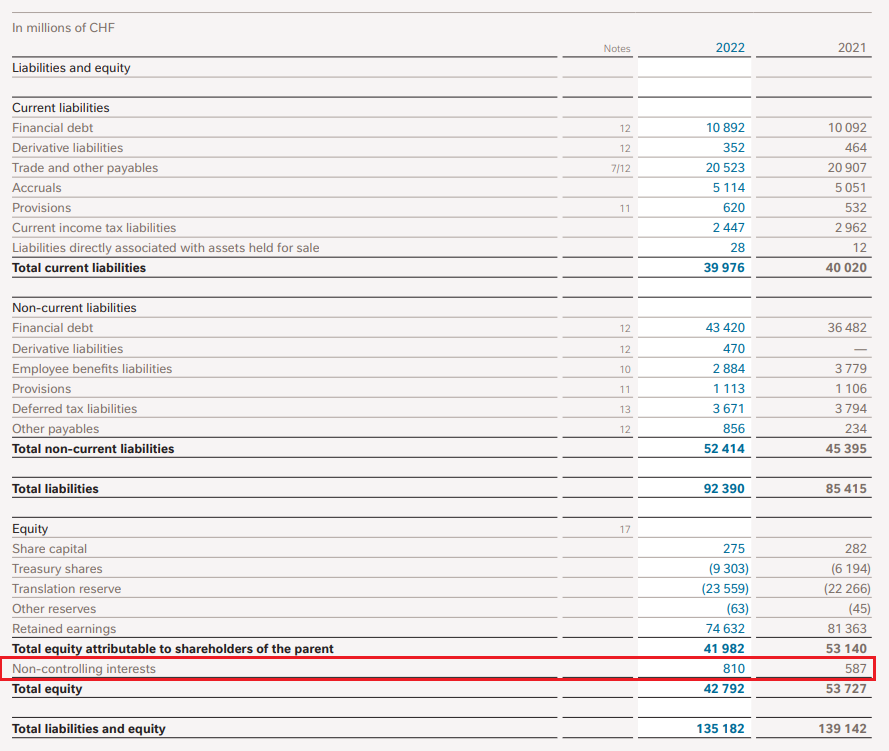
Task: Click Total liabilities and equity 2021 value
Action: (843, 729)
